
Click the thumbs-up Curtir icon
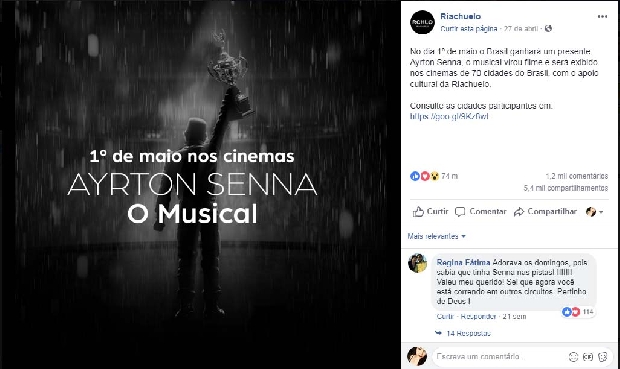click(418, 212)
